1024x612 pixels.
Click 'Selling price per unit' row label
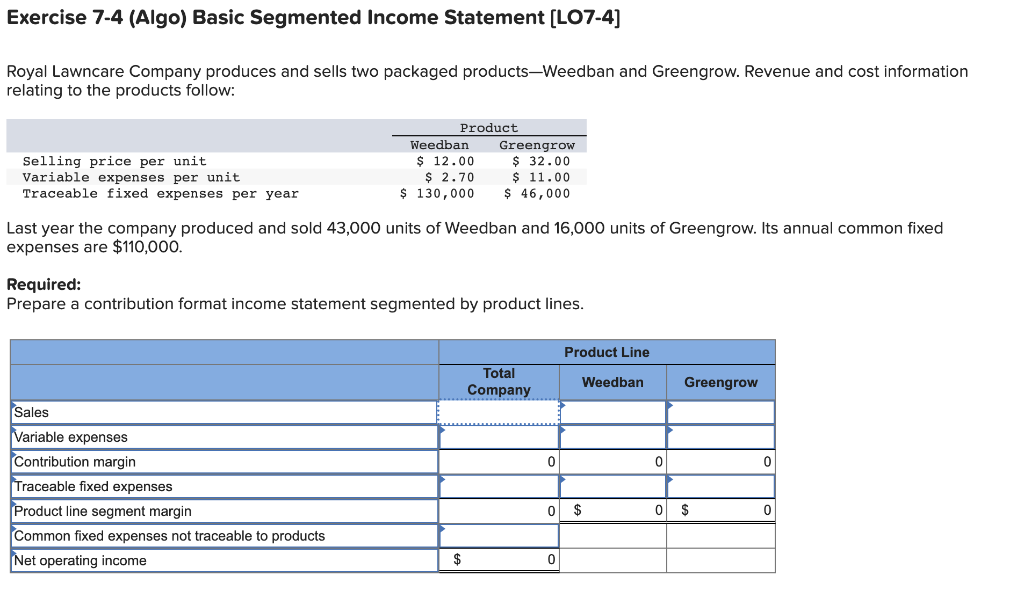point(114,161)
